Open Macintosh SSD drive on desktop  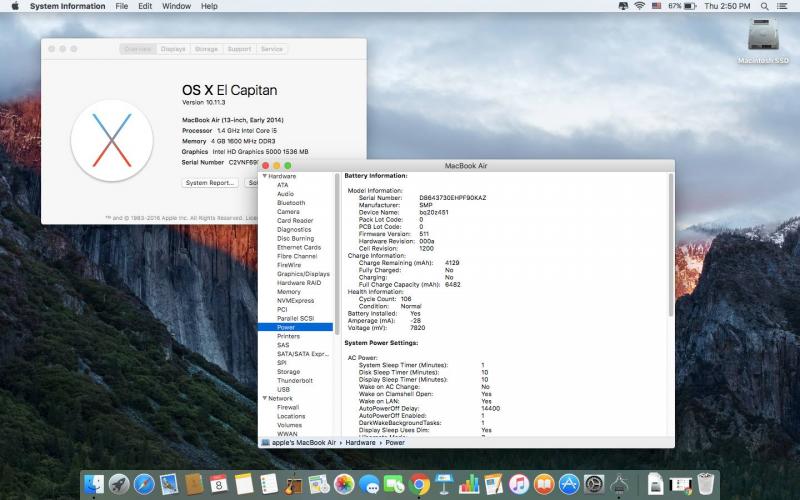point(763,41)
